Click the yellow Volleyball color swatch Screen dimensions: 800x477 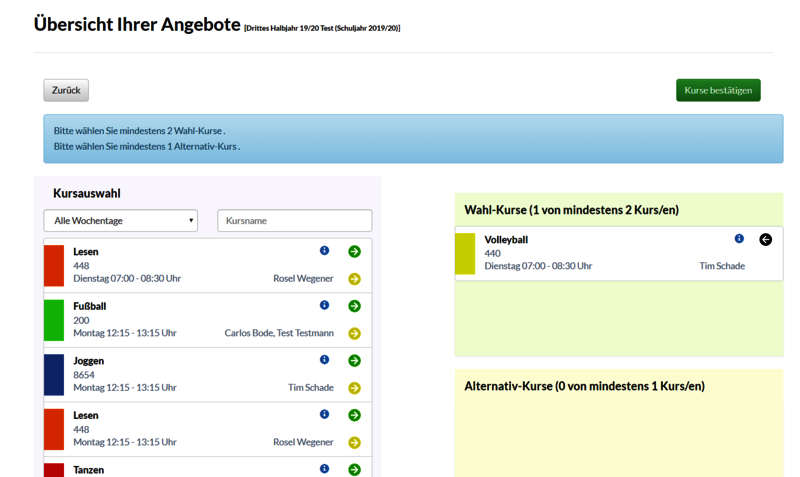click(465, 253)
